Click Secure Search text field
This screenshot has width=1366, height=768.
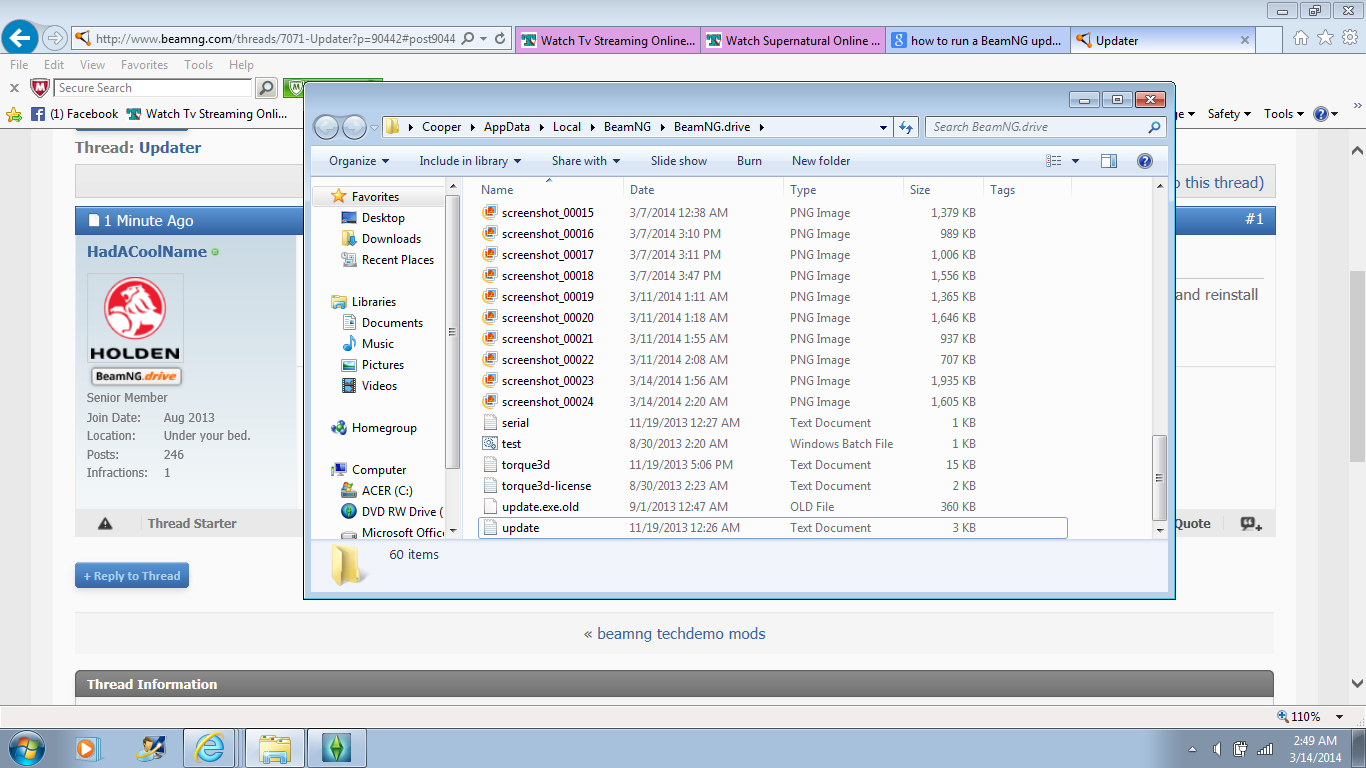154,88
